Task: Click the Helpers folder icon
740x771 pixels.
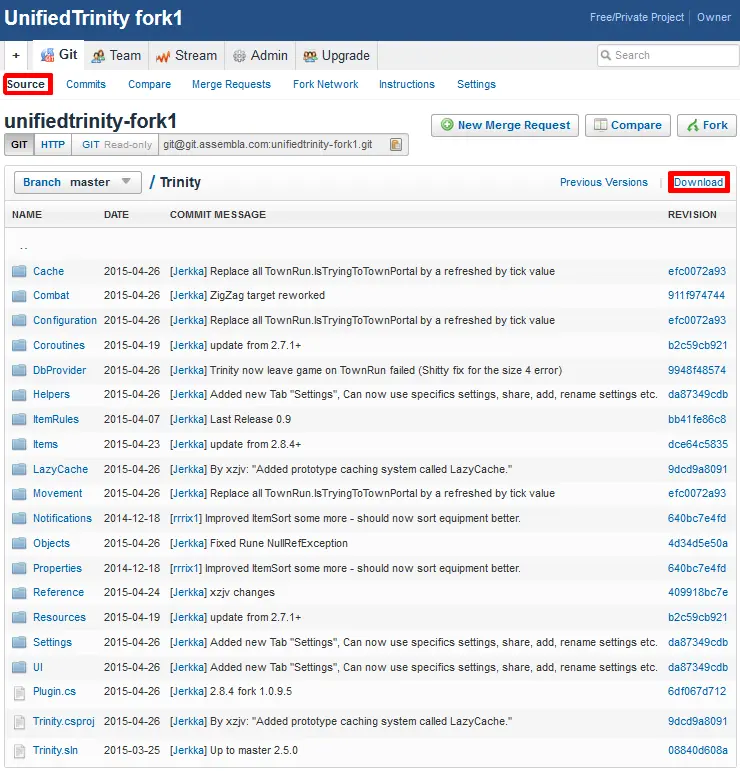Action: (19, 394)
